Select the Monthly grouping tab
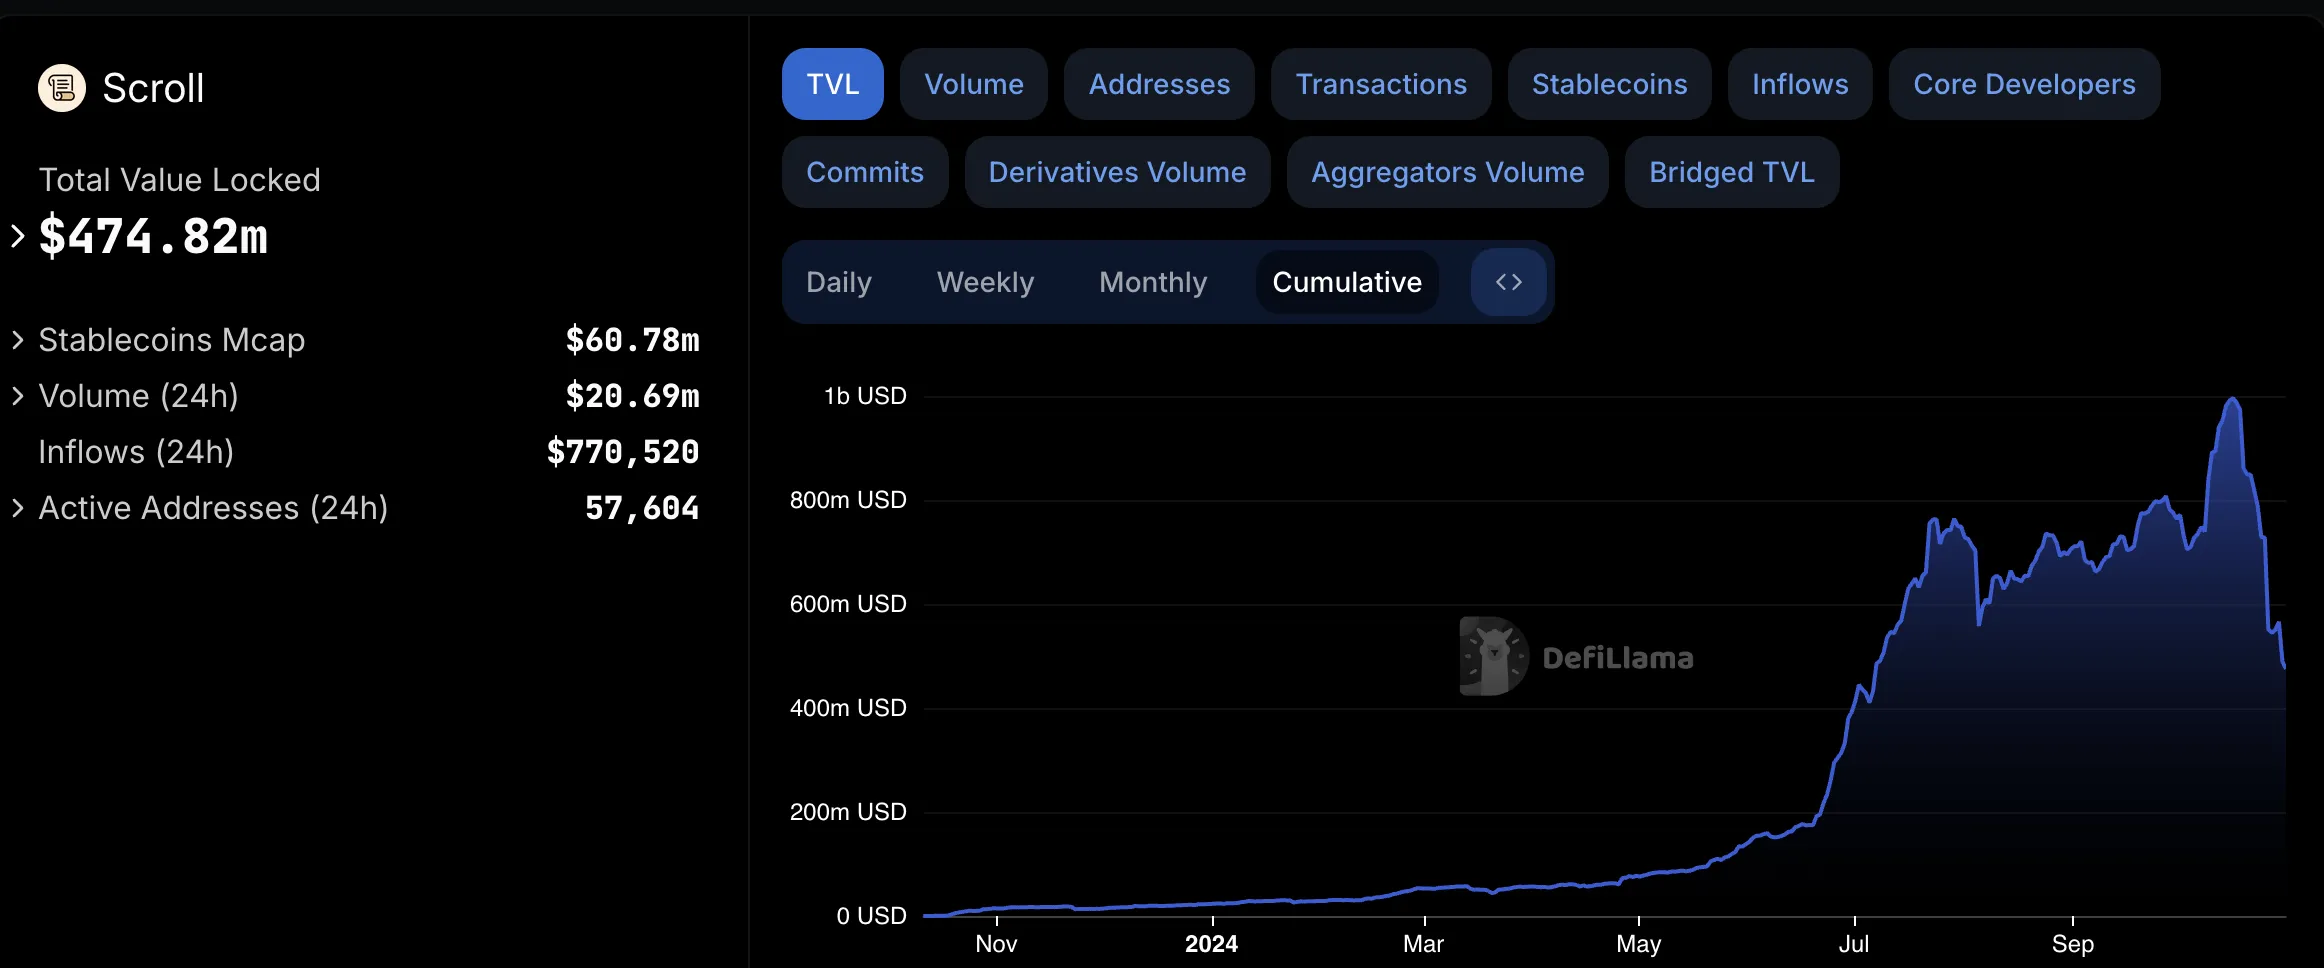This screenshot has width=2324, height=968. (1153, 282)
